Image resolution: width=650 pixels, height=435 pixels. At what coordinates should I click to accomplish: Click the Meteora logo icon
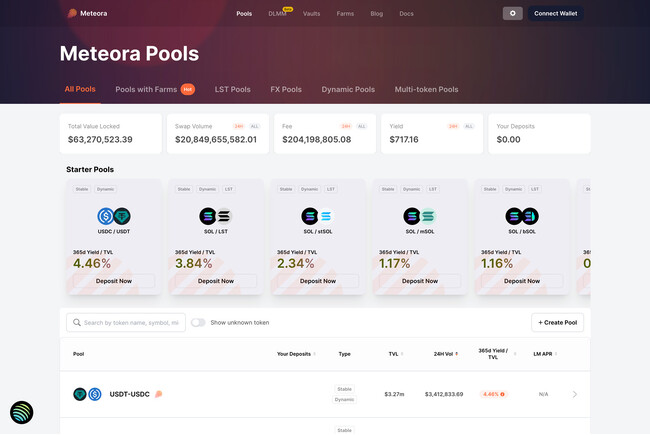click(71, 14)
